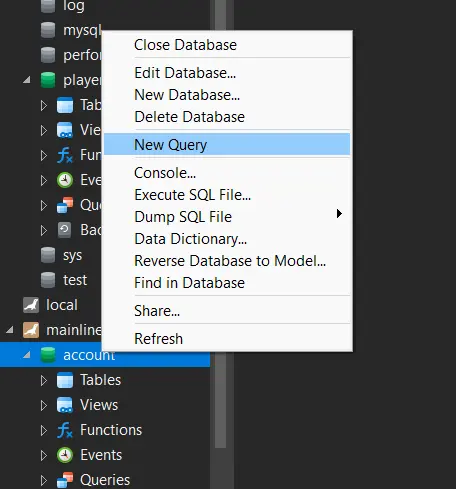
Task: Click the mainline connection icon
Action: tap(31, 330)
